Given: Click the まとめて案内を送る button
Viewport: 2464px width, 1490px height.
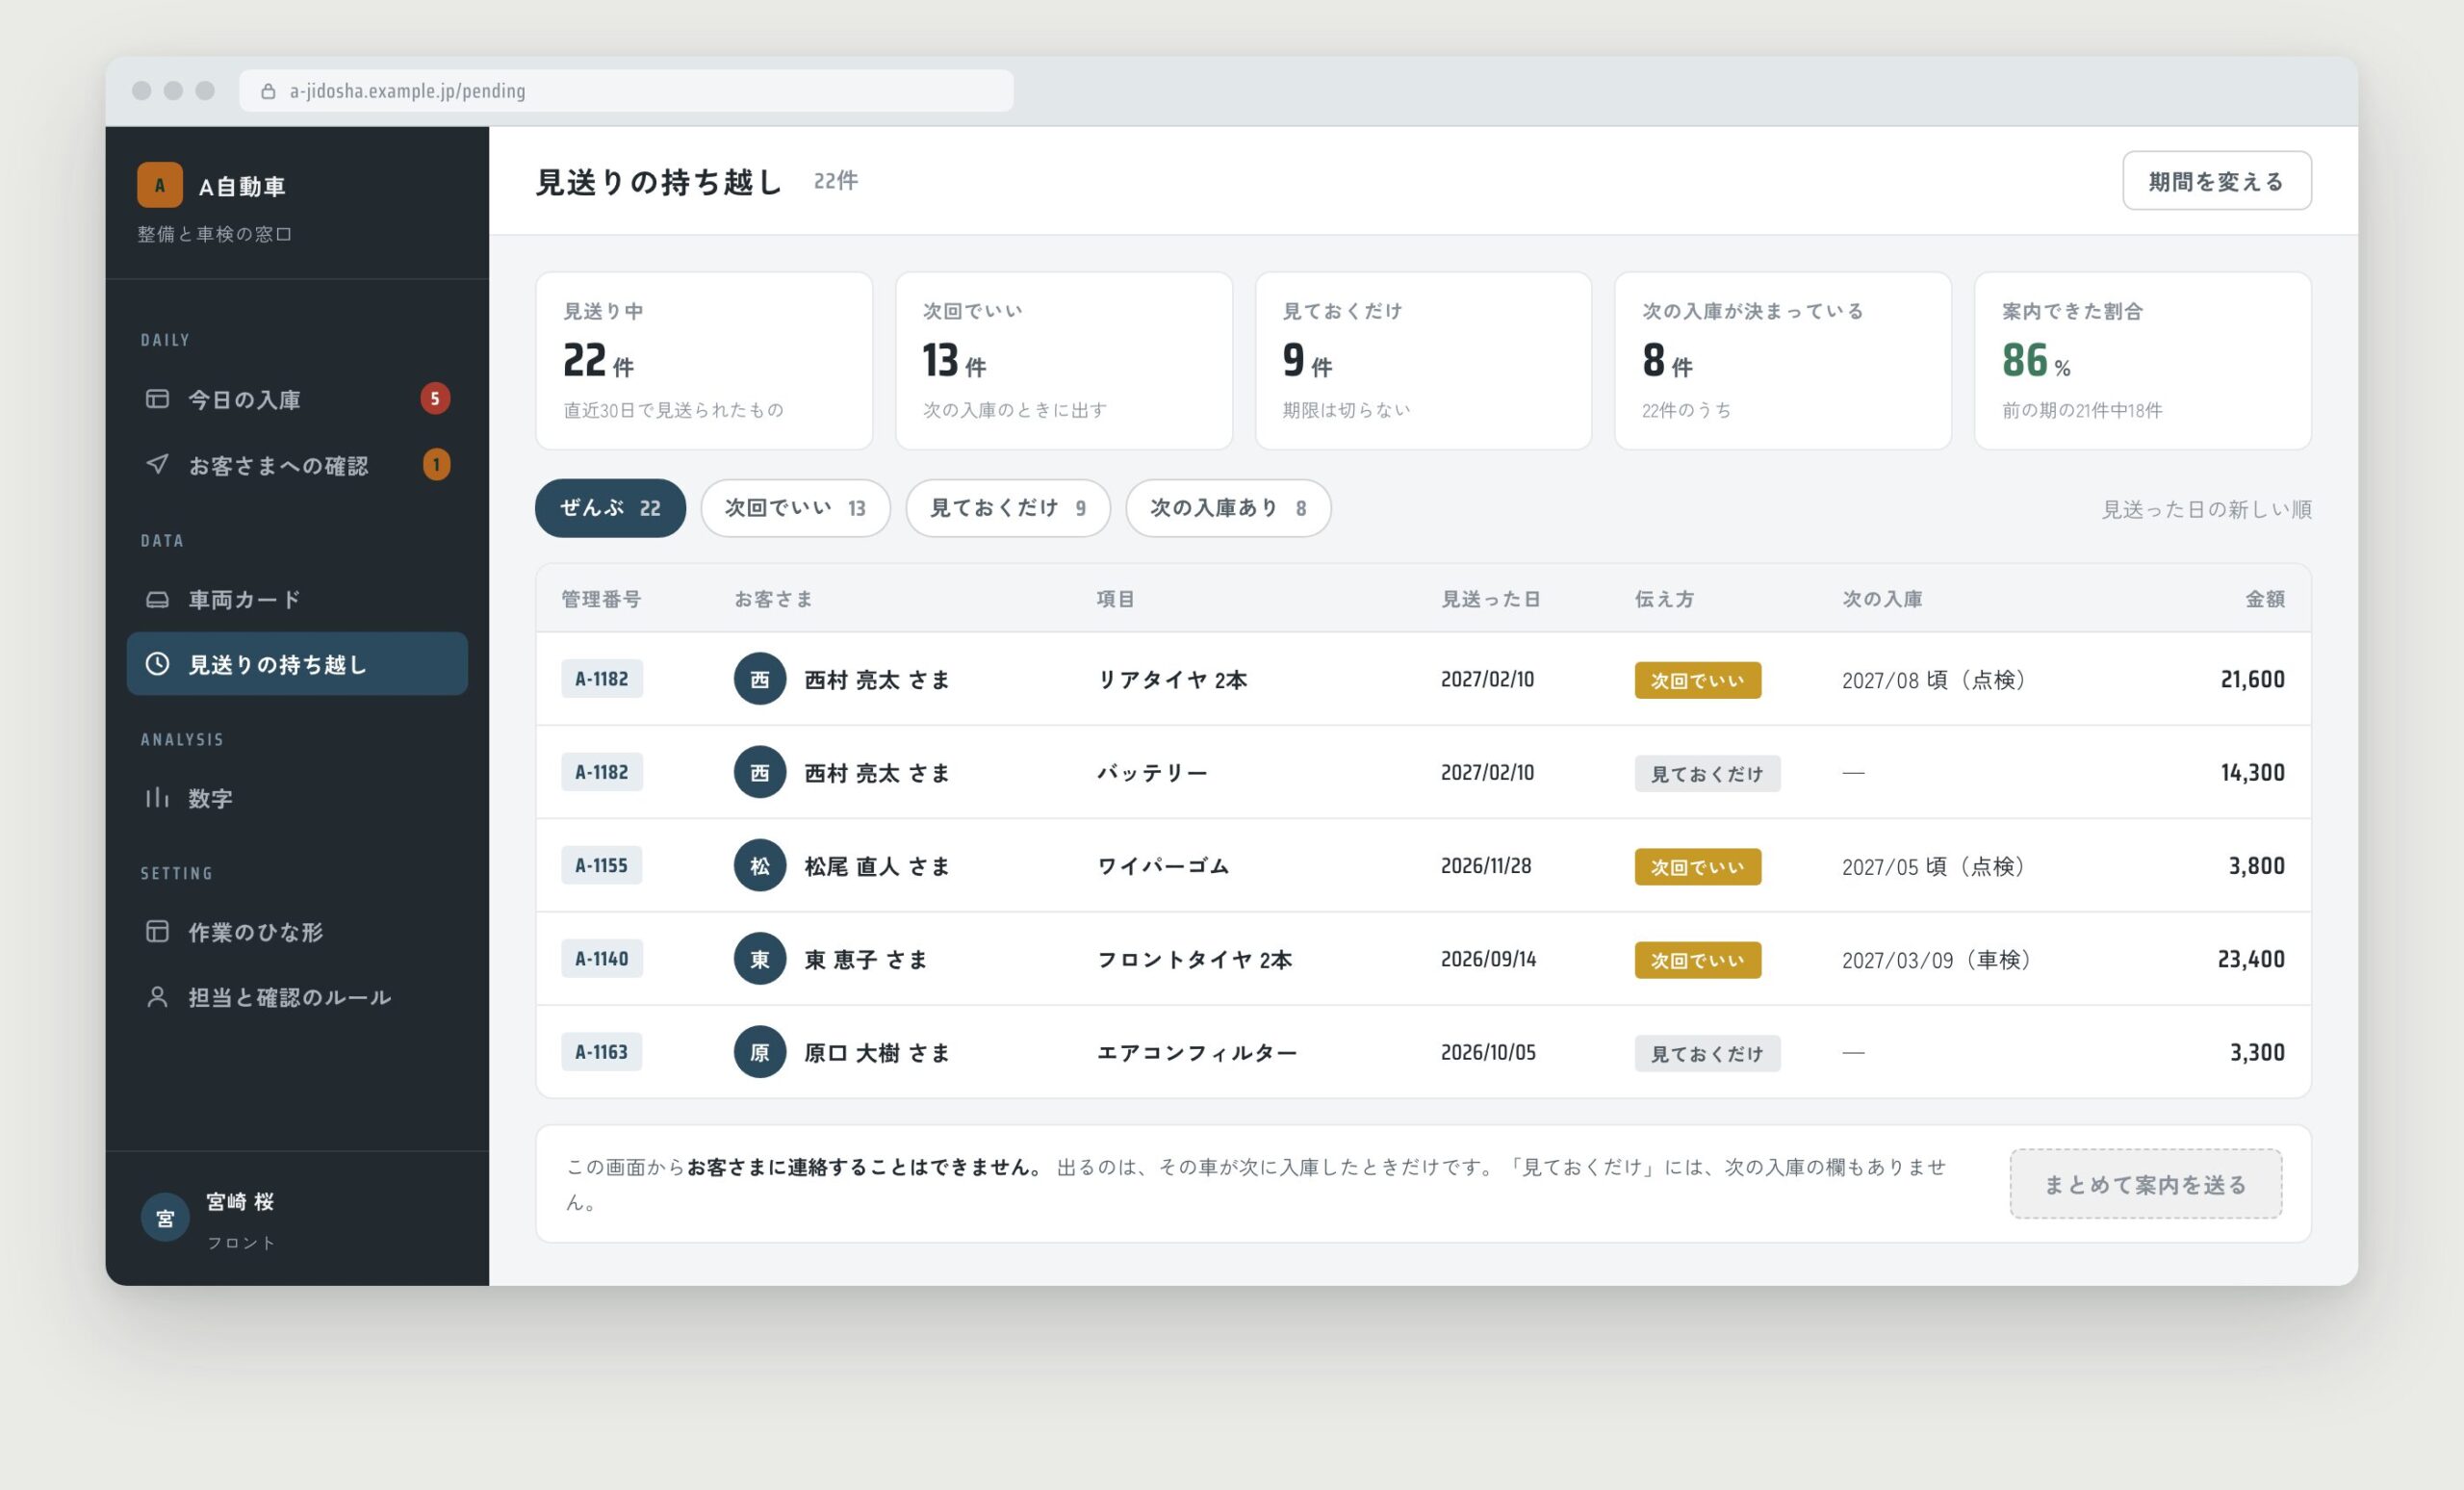Looking at the screenshot, I should pyautogui.click(x=2146, y=1184).
